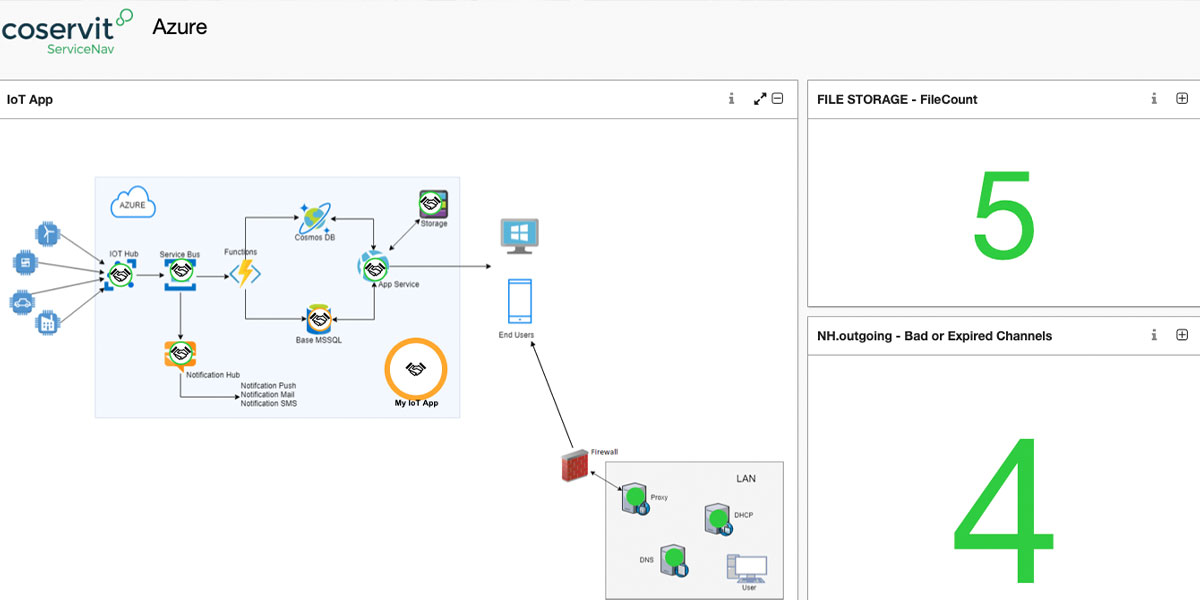This screenshot has height=600, width=1200.
Task: Click the Notification Mail label
Action: pos(267,394)
